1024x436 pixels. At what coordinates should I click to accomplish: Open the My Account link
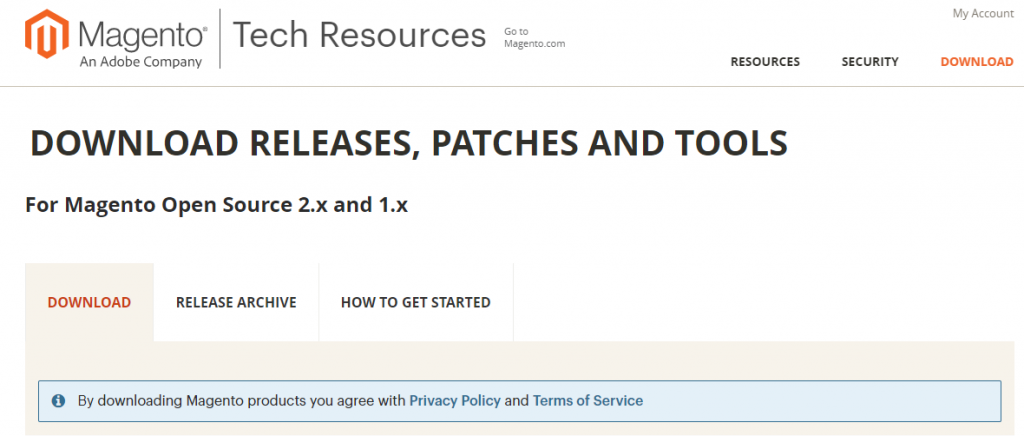(982, 13)
